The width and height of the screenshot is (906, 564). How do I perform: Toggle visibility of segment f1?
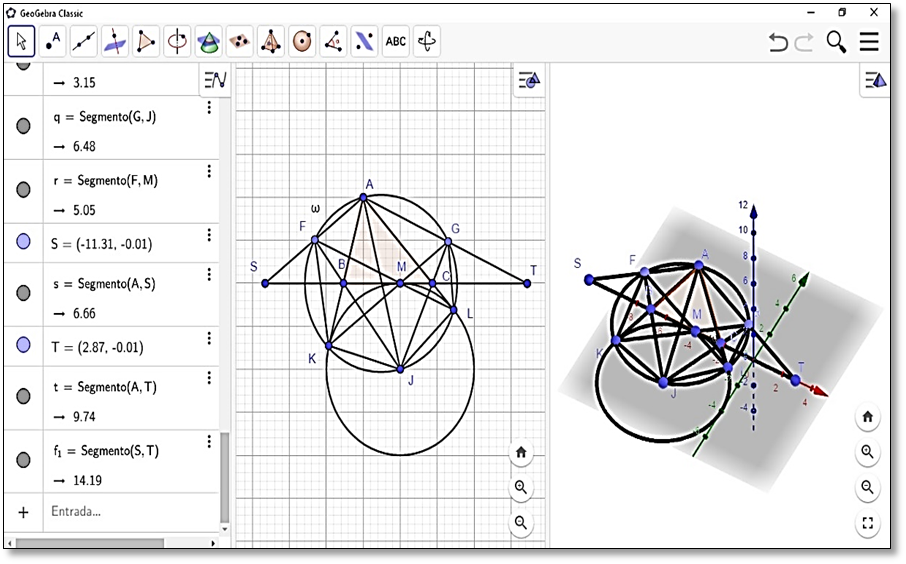pyautogui.click(x=23, y=460)
